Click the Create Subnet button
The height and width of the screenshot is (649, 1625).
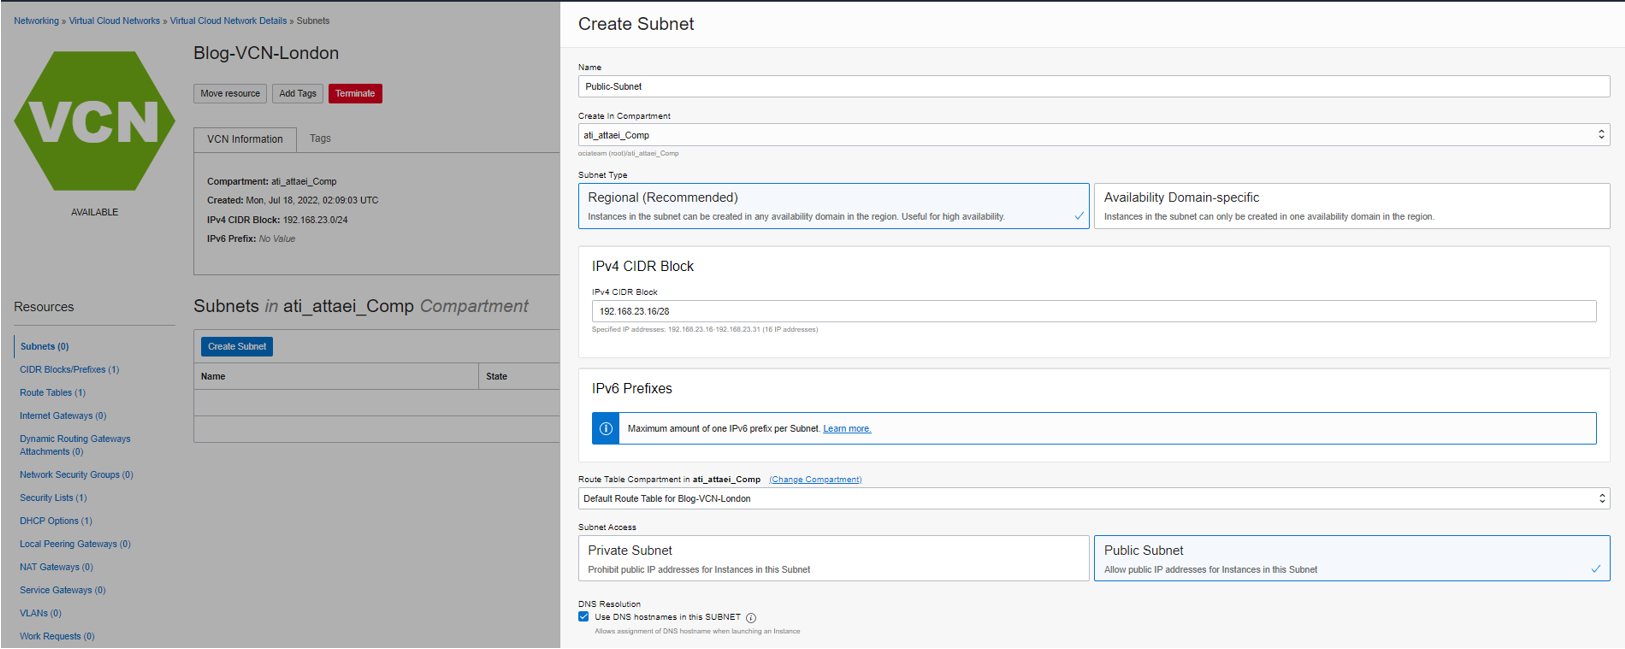[237, 346]
